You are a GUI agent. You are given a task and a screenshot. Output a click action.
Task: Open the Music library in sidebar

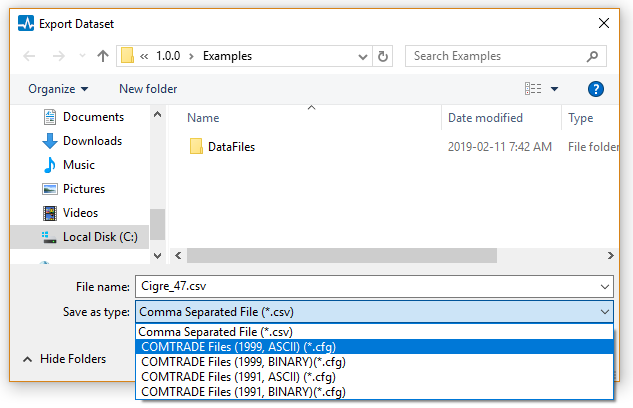tap(78, 165)
